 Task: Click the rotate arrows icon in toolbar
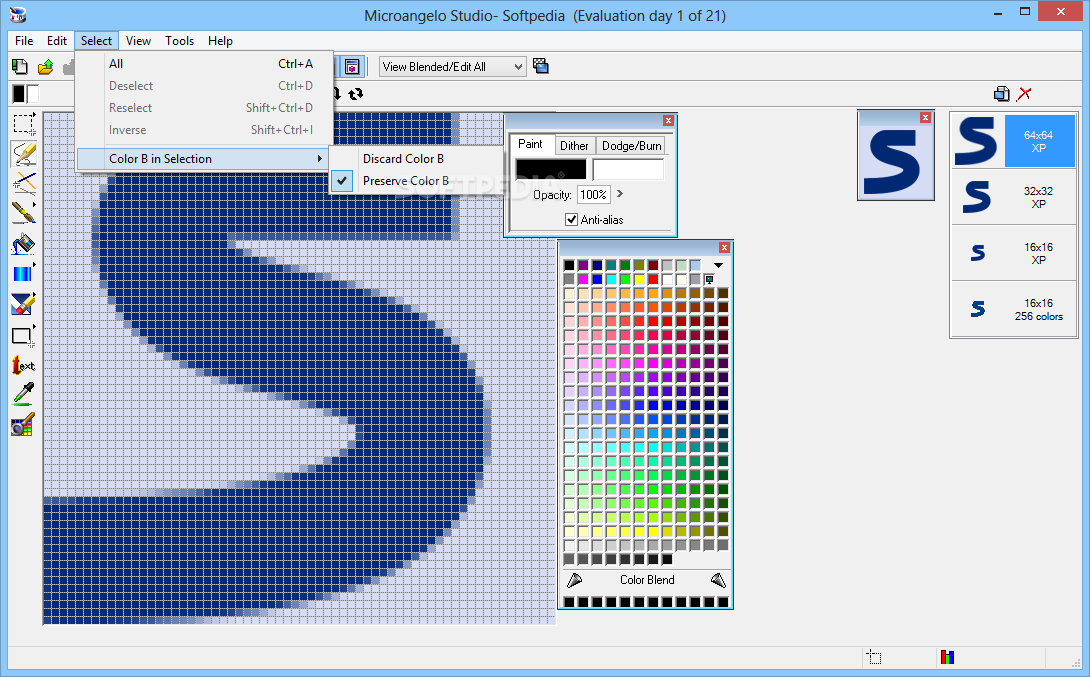pyautogui.click(x=356, y=94)
